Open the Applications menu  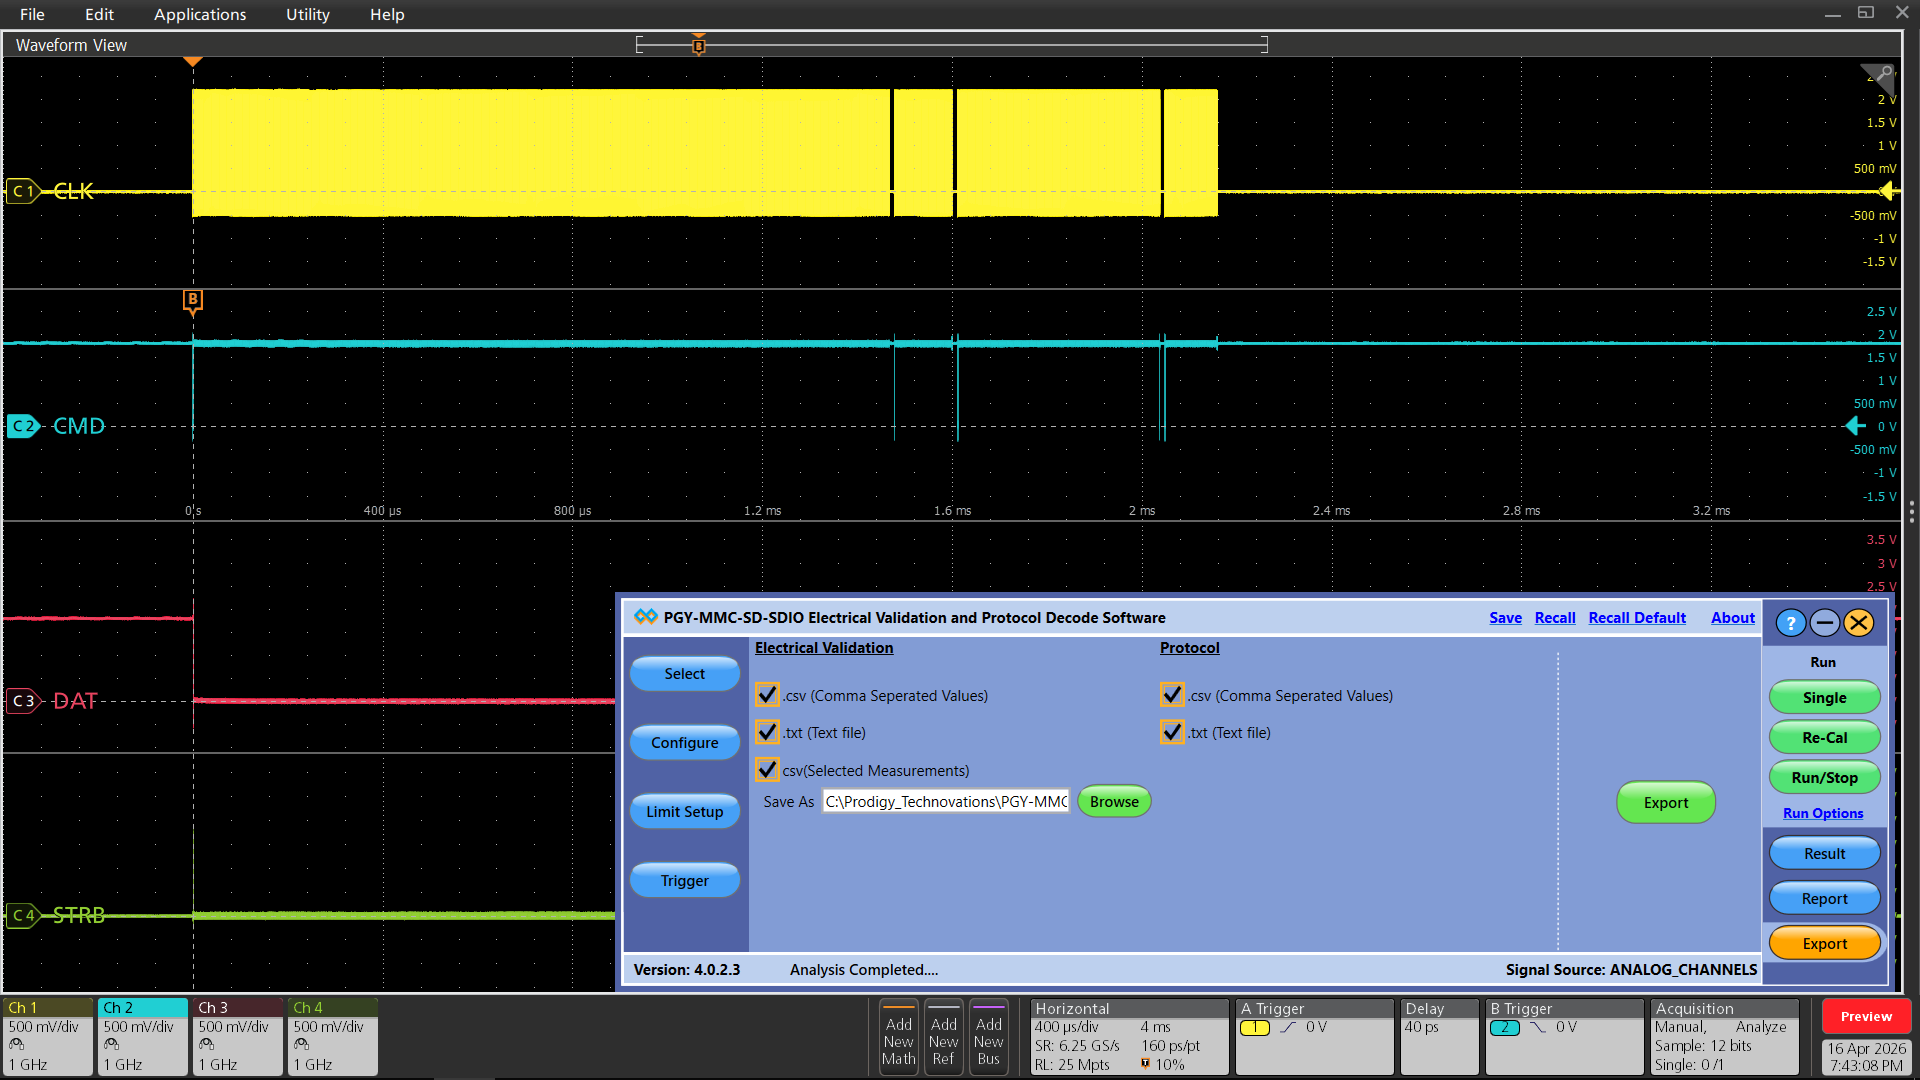coord(200,14)
